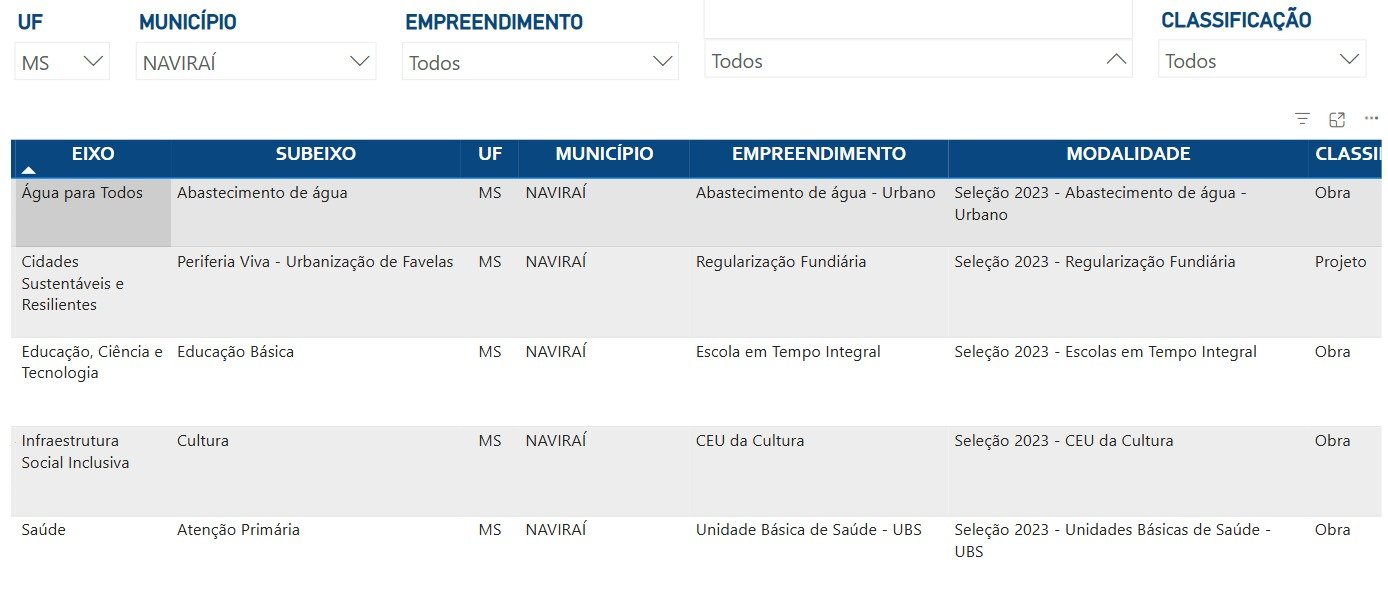The image size is (1388, 591).
Task: Collapse the unlabeled Todos dropdown with up chevron
Action: 1116,60
